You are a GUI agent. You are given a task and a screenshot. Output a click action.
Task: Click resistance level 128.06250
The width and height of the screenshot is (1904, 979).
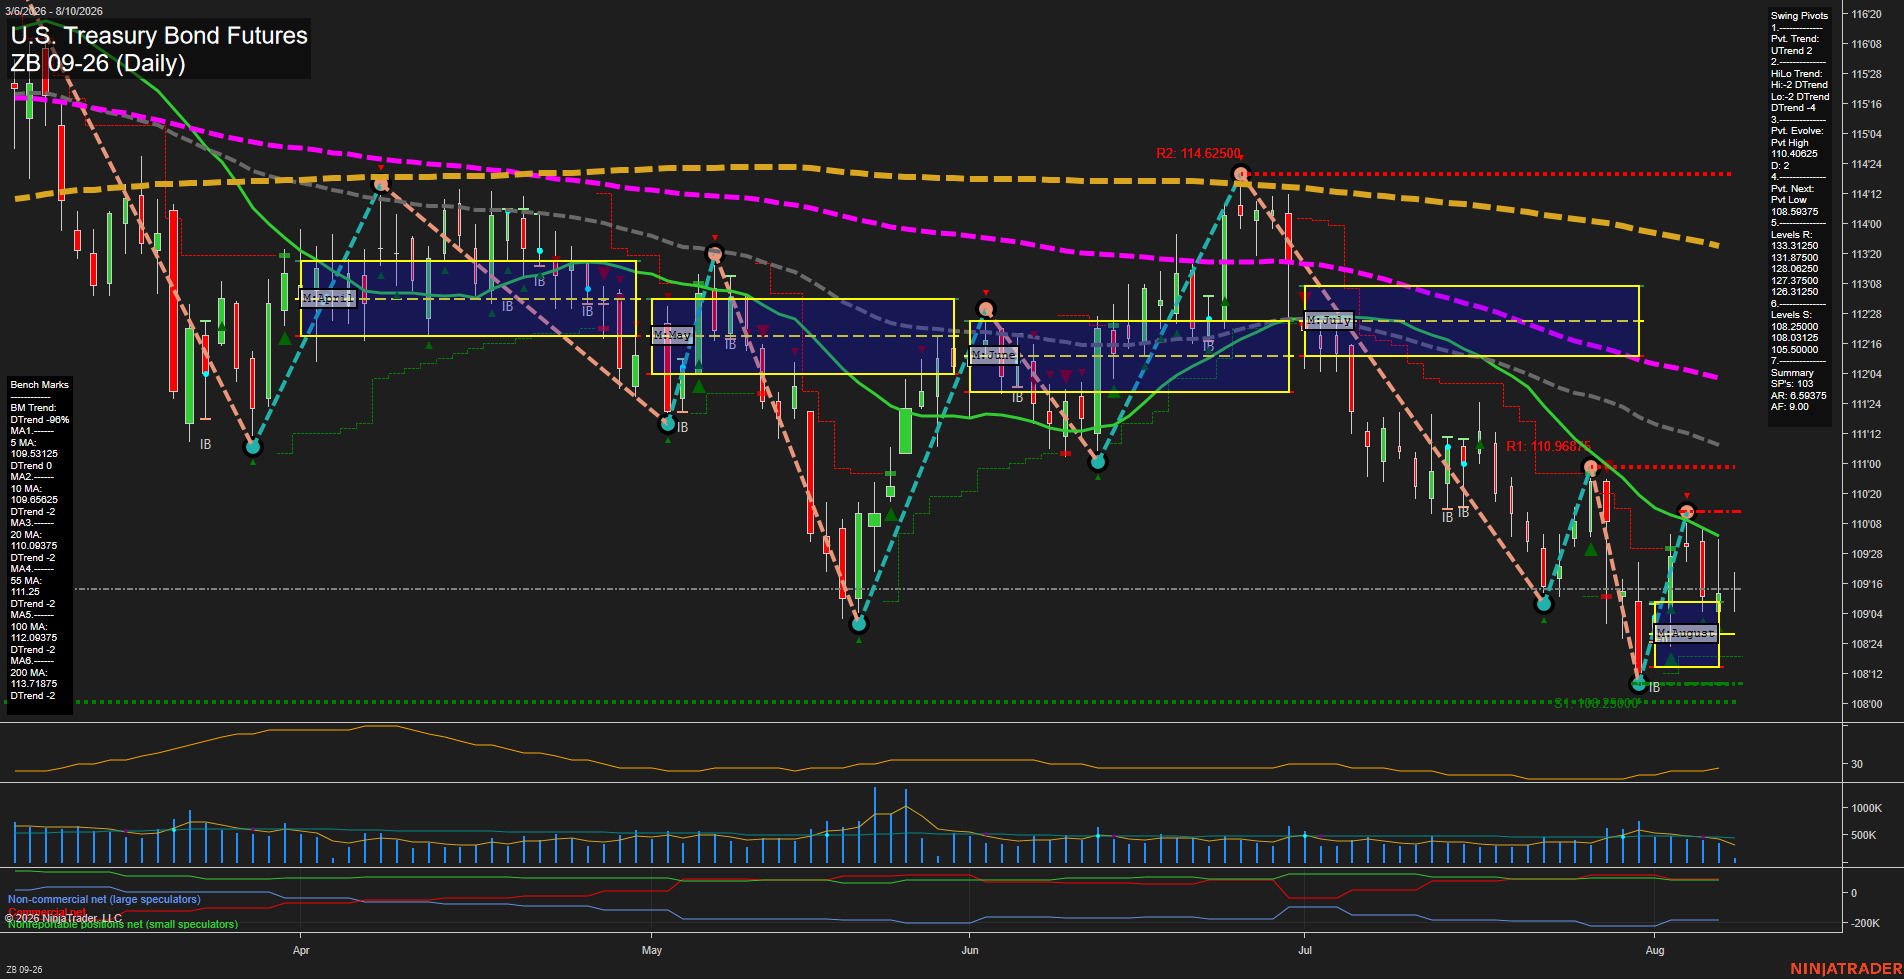click(1795, 269)
